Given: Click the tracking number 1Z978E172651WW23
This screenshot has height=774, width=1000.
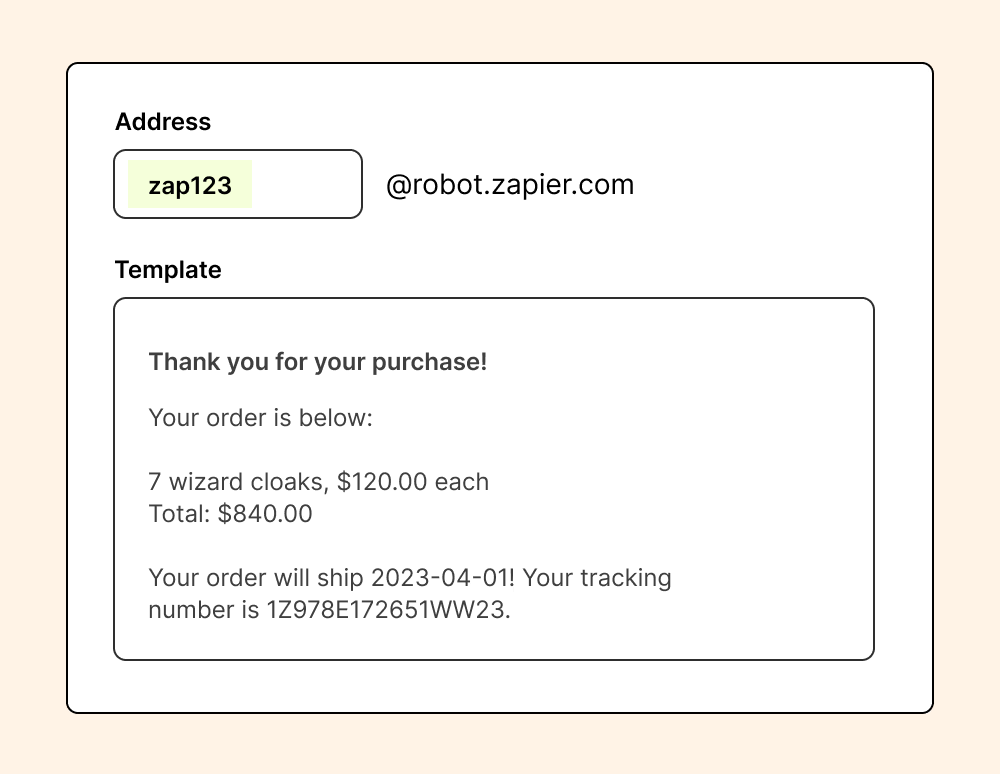Looking at the screenshot, I should (x=388, y=610).
